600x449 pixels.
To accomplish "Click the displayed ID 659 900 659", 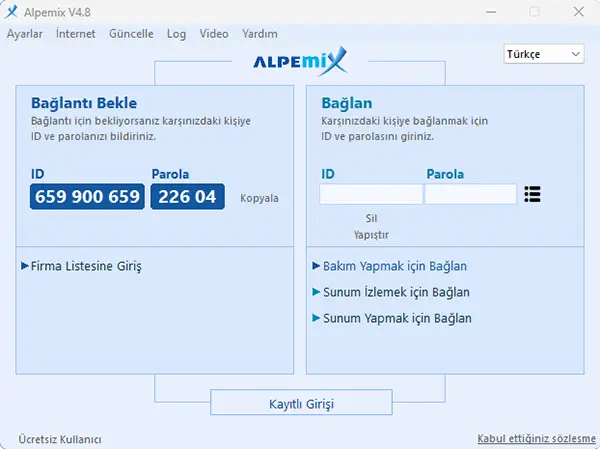I will pos(87,196).
